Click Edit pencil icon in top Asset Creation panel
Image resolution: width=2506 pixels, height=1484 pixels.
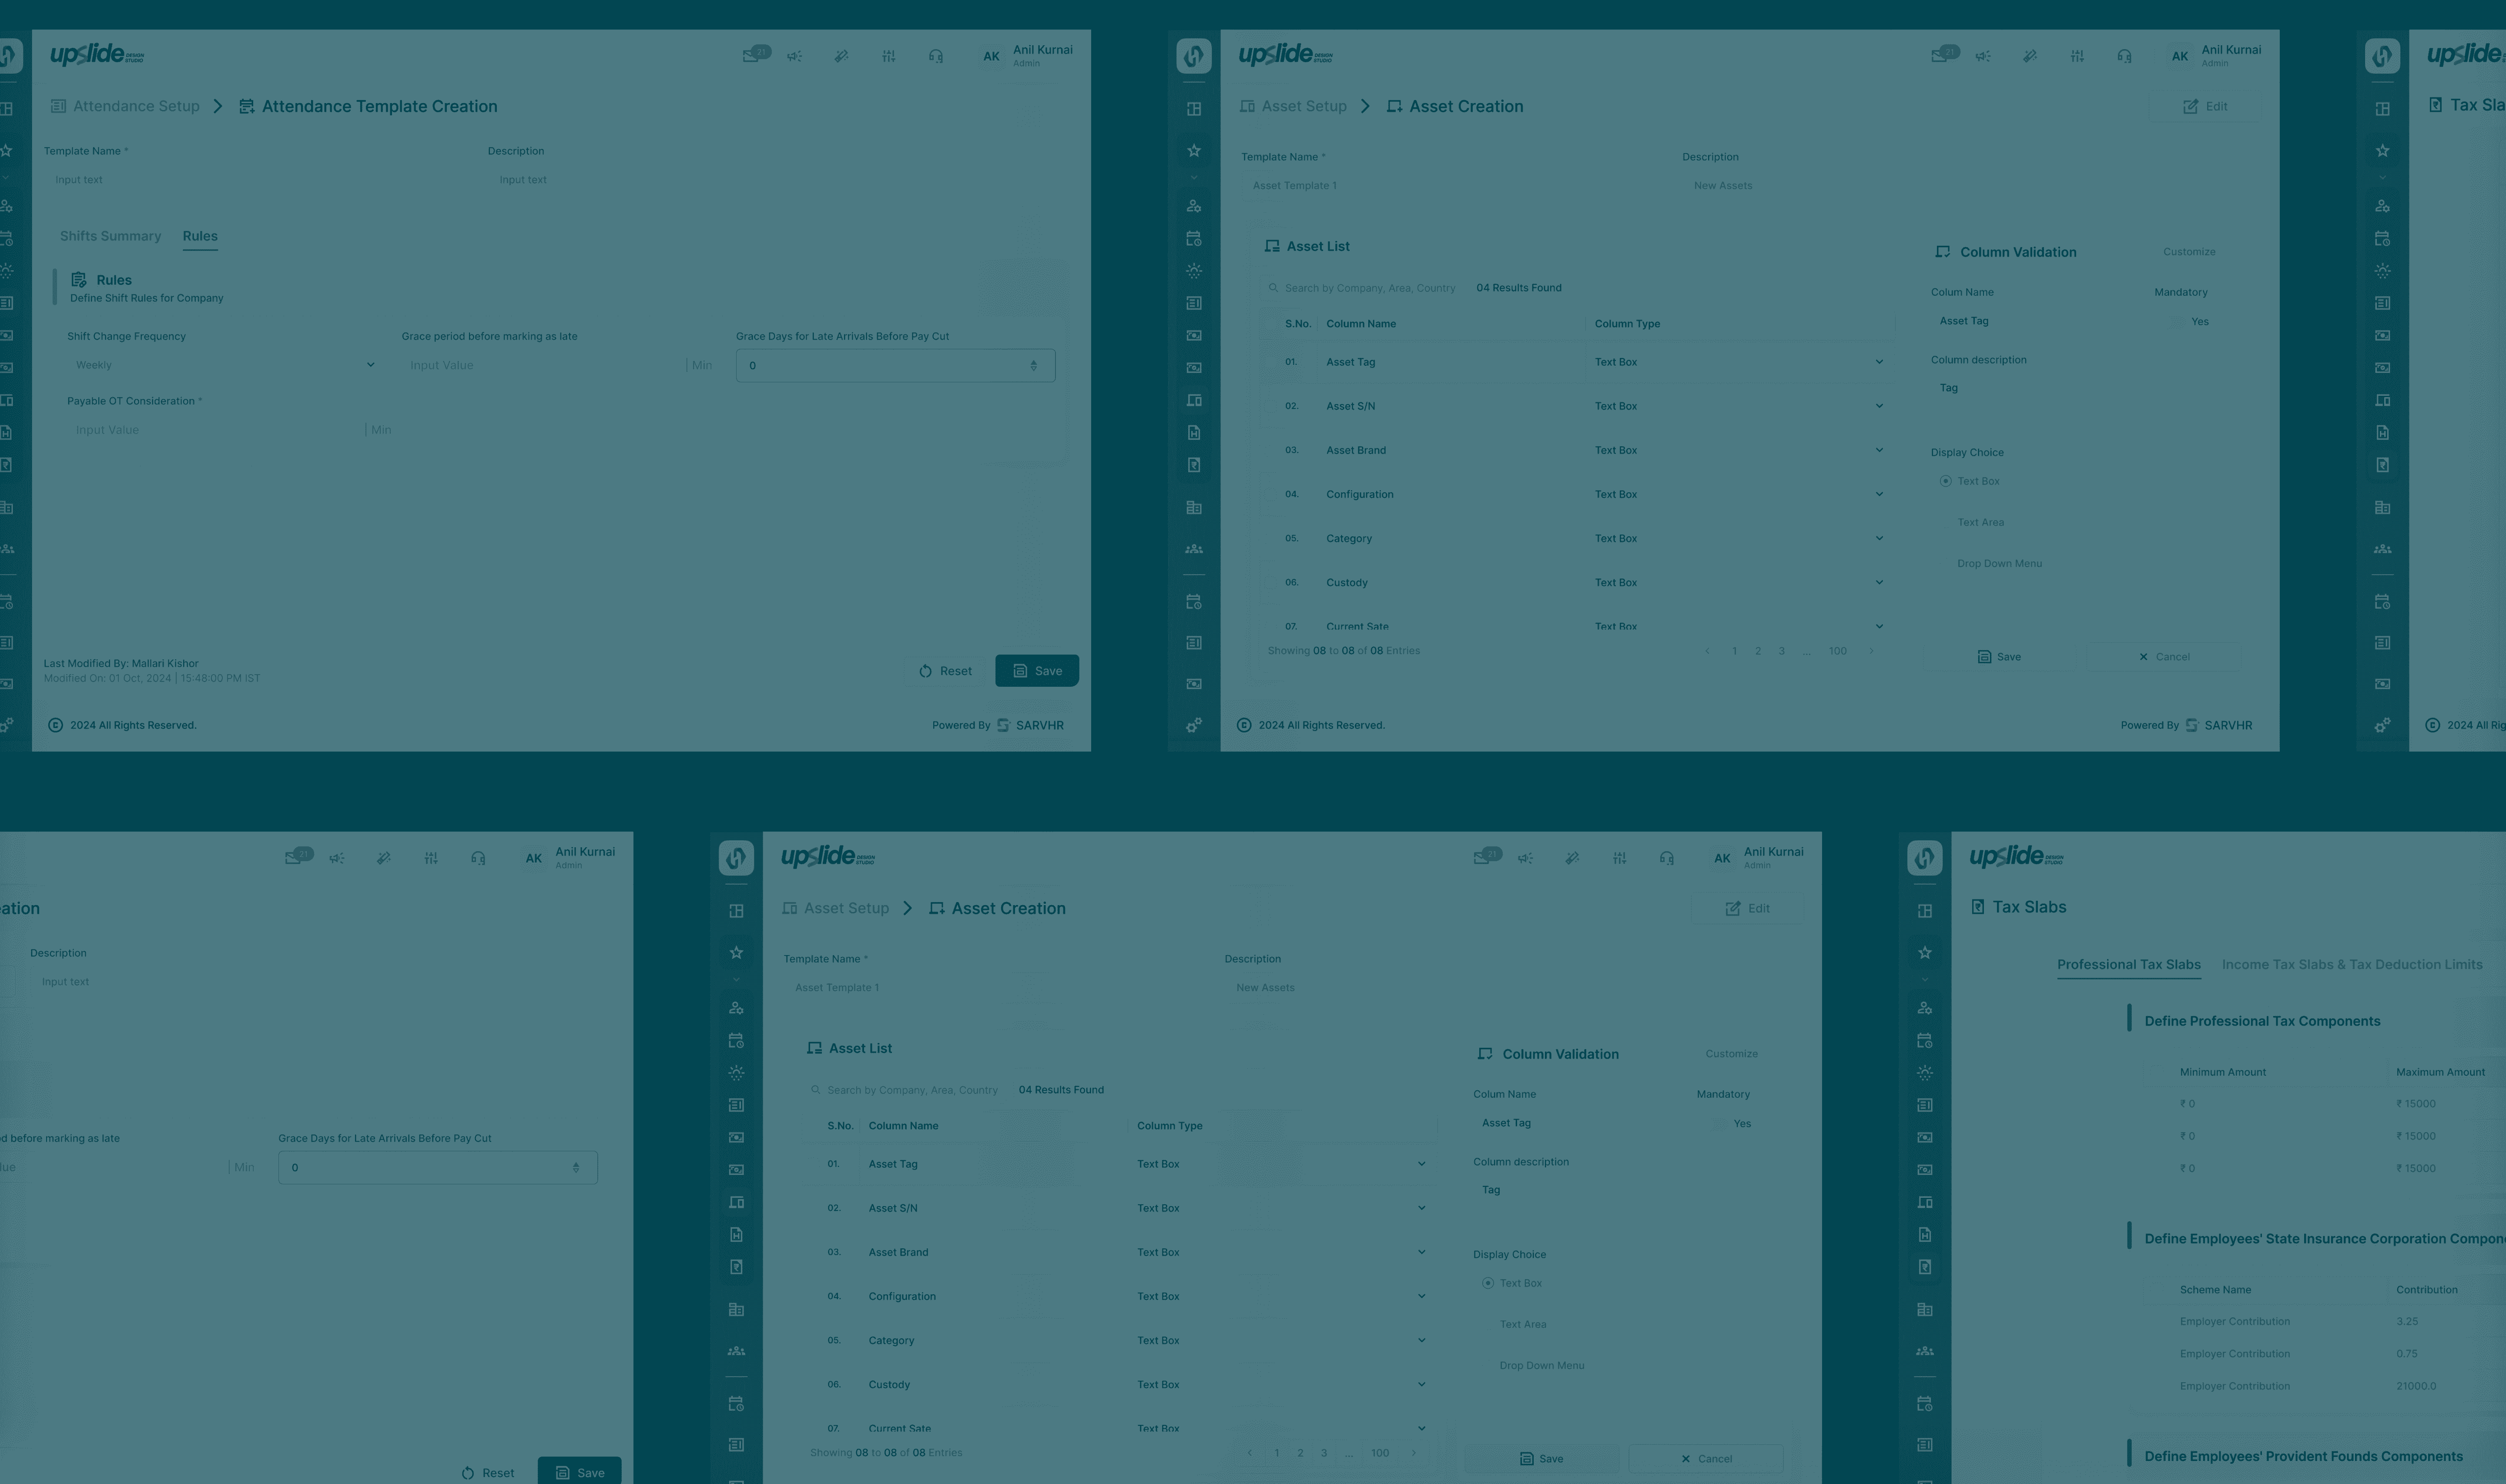pos(2190,107)
